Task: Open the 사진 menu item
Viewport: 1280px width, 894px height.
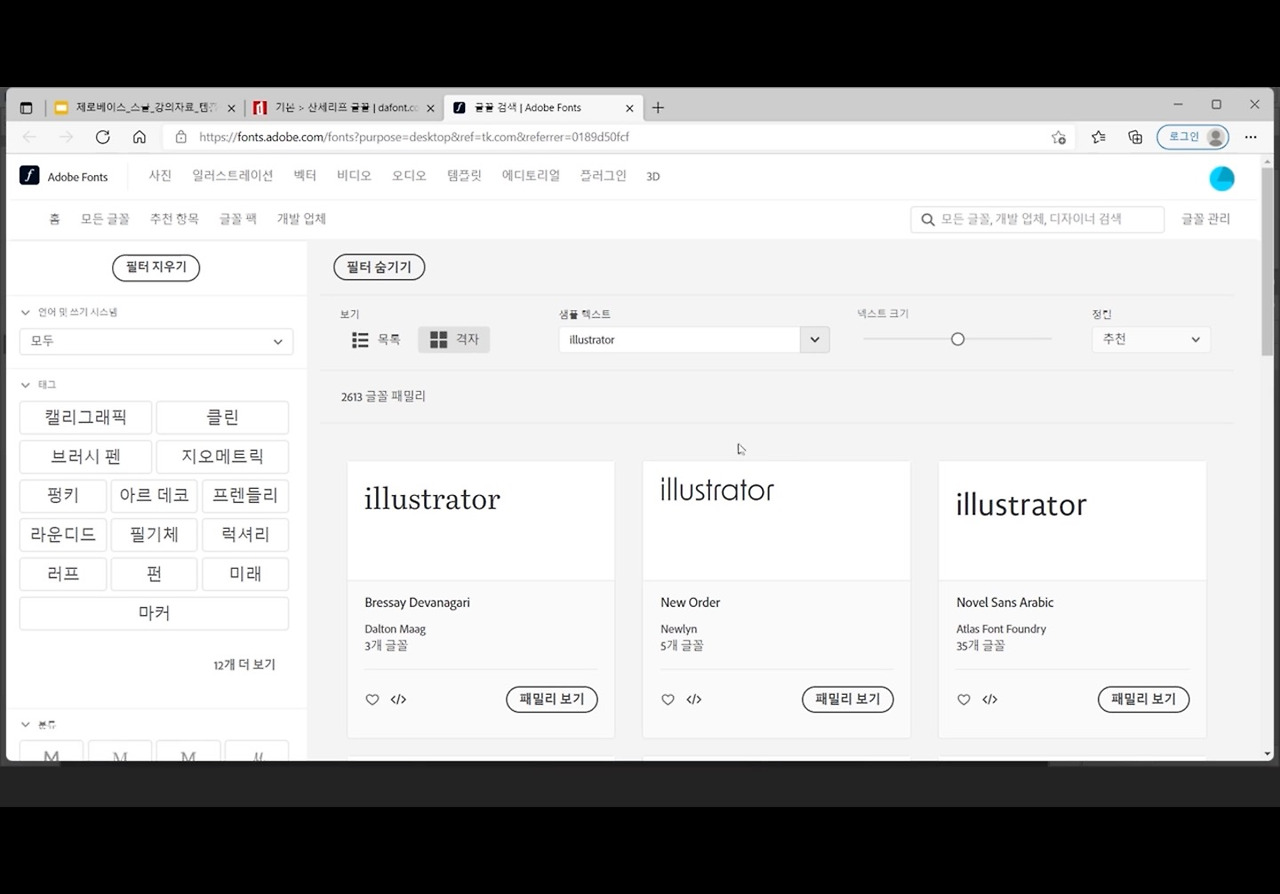Action: click(160, 176)
